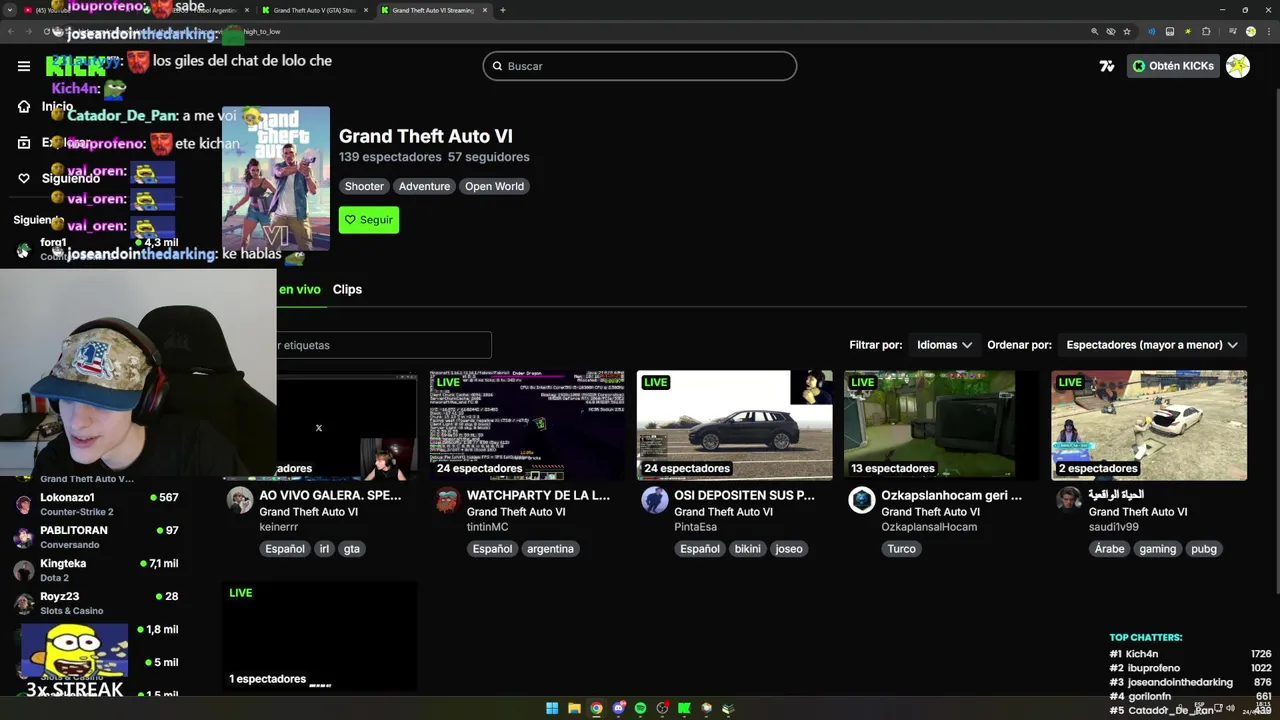Focus the Buscar search field
Viewport: 1280px width, 720px height.
click(640, 66)
